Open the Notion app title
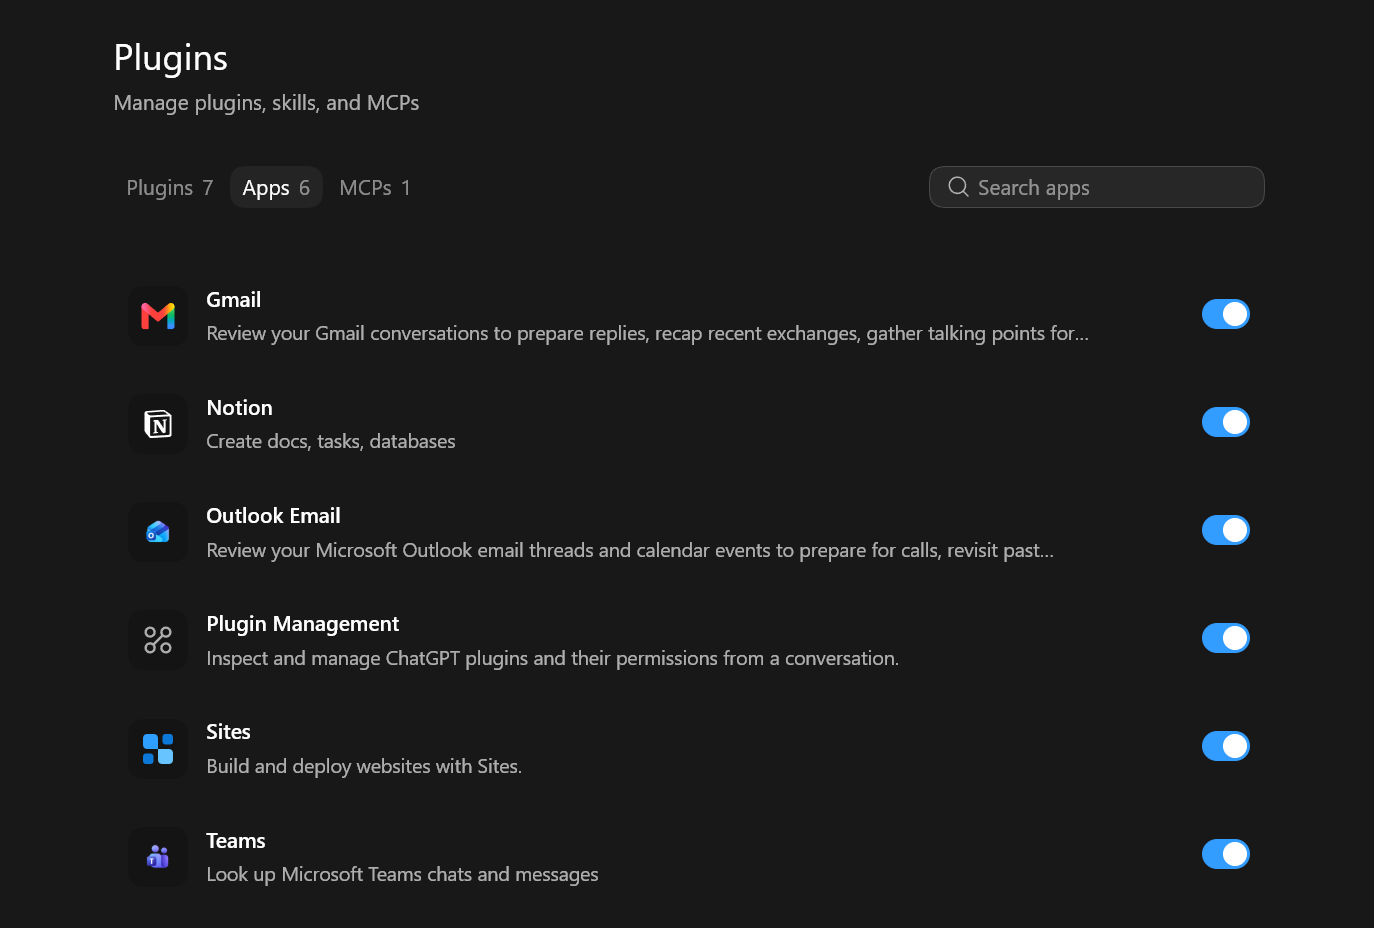The image size is (1374, 928). 240,408
